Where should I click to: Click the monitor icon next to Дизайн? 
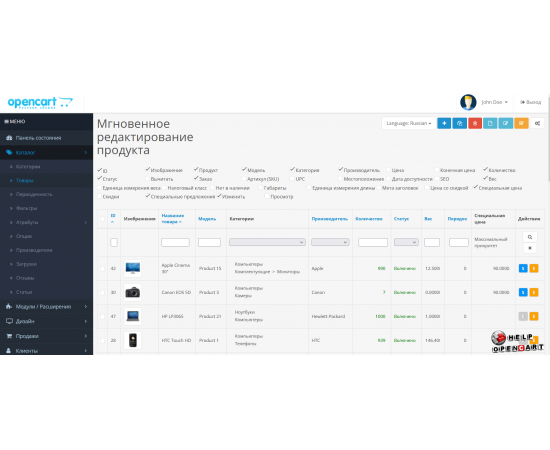point(9,321)
